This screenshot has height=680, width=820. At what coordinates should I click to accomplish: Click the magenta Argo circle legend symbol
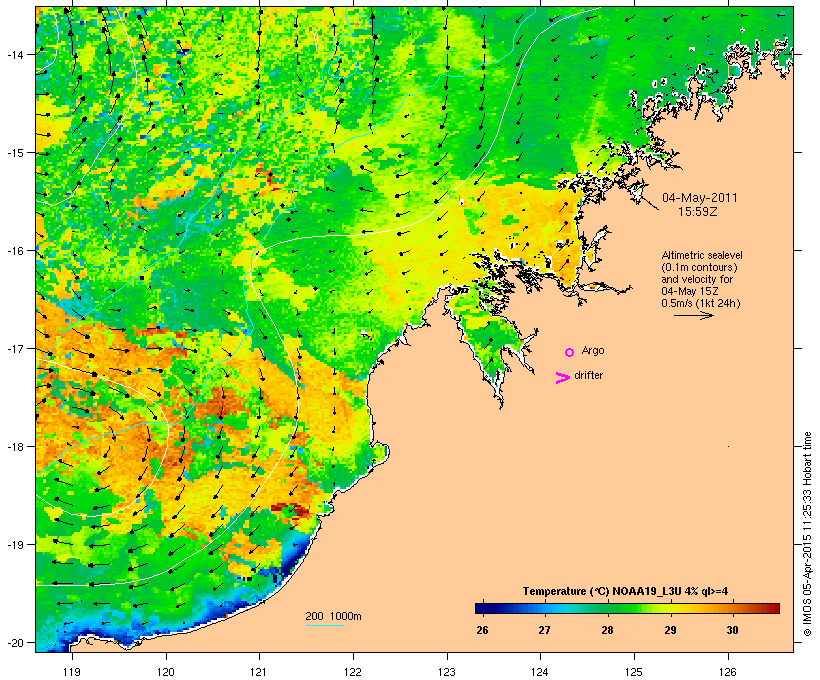tap(570, 352)
